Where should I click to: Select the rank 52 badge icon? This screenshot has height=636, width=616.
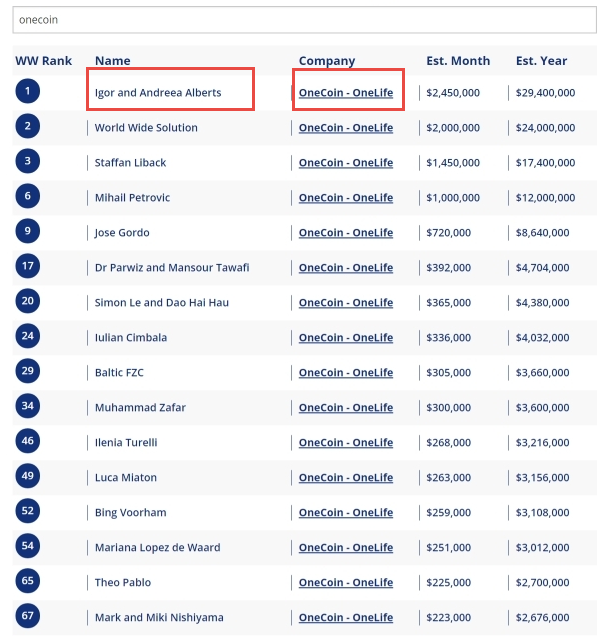pos(28,511)
